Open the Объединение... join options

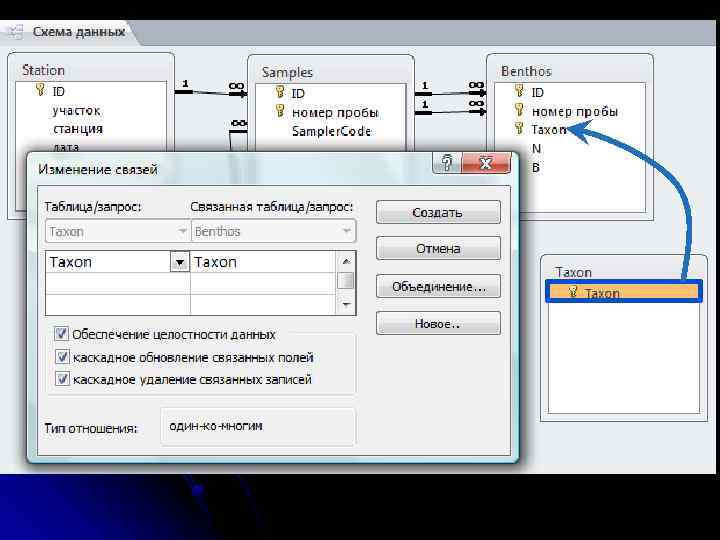pos(438,286)
